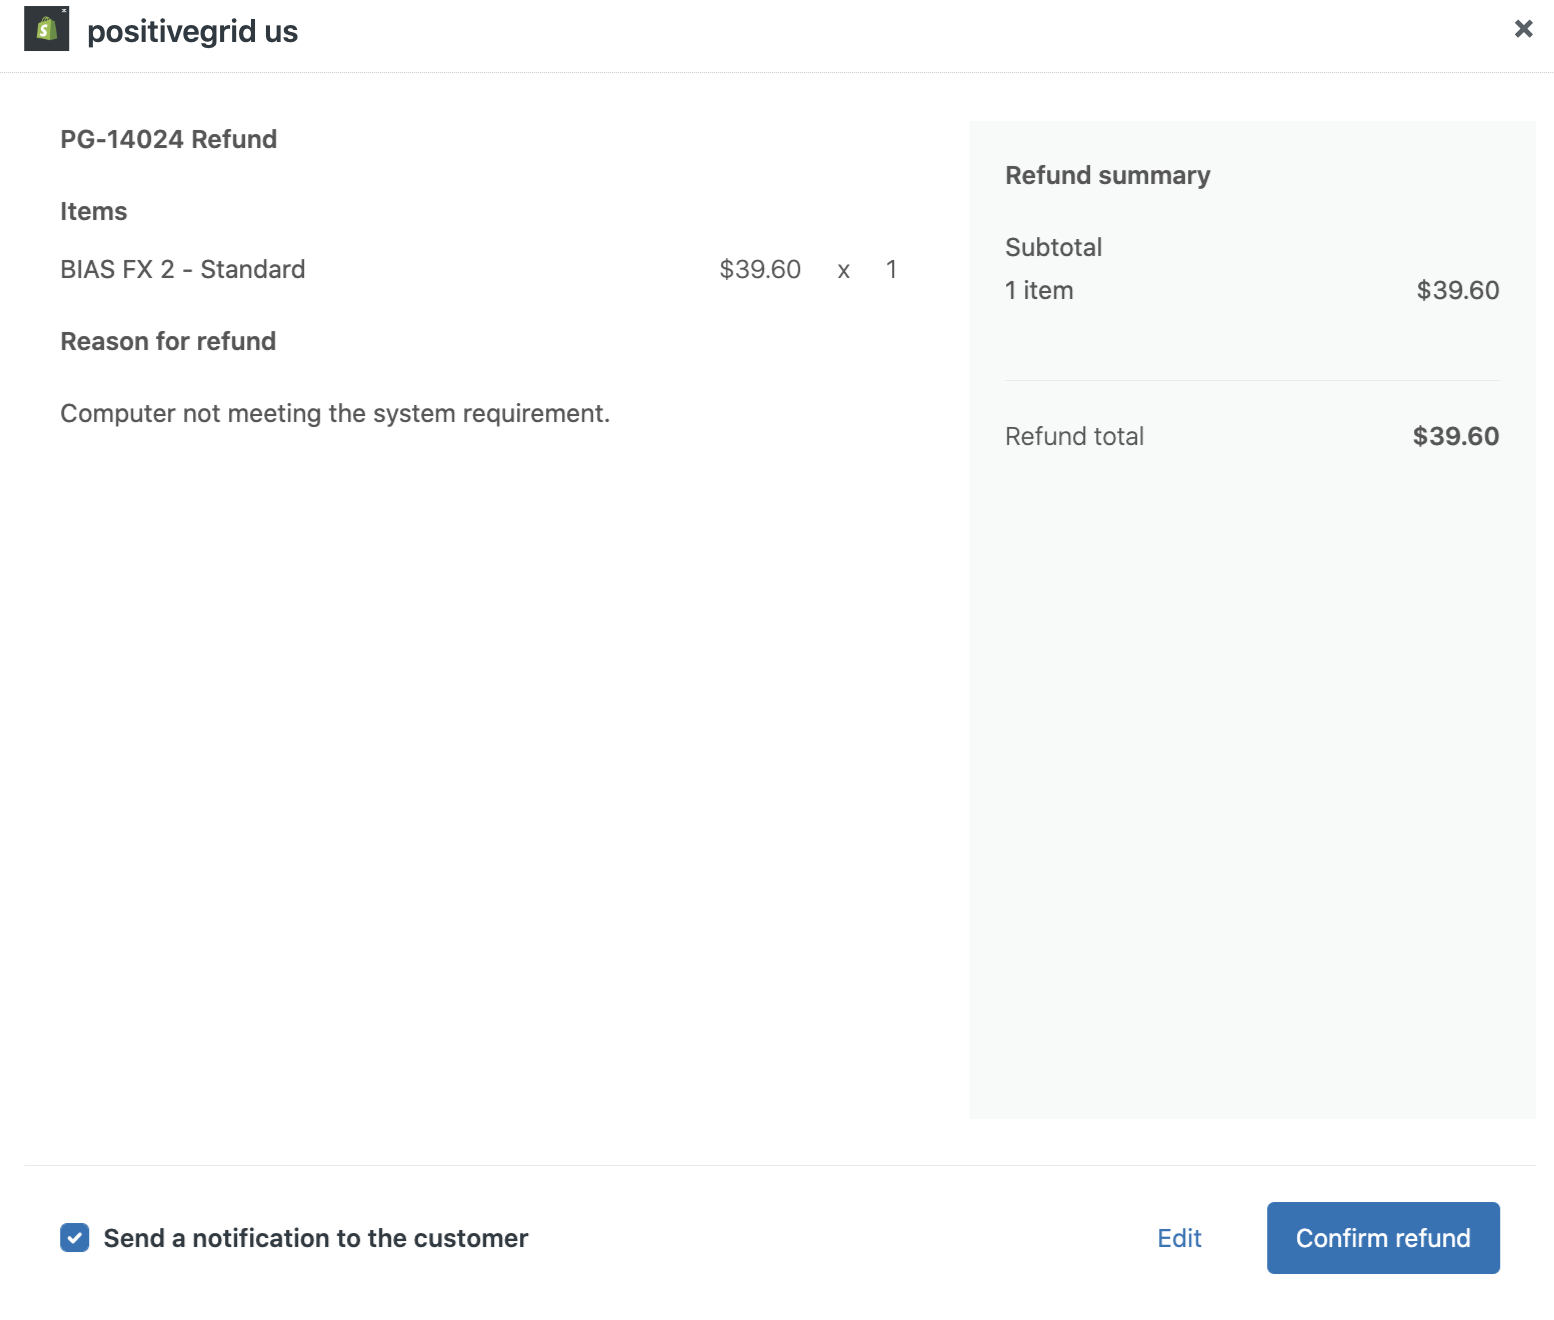The image size is (1554, 1320).
Task: Uncheck Send a notification to the customer
Action: 75,1238
